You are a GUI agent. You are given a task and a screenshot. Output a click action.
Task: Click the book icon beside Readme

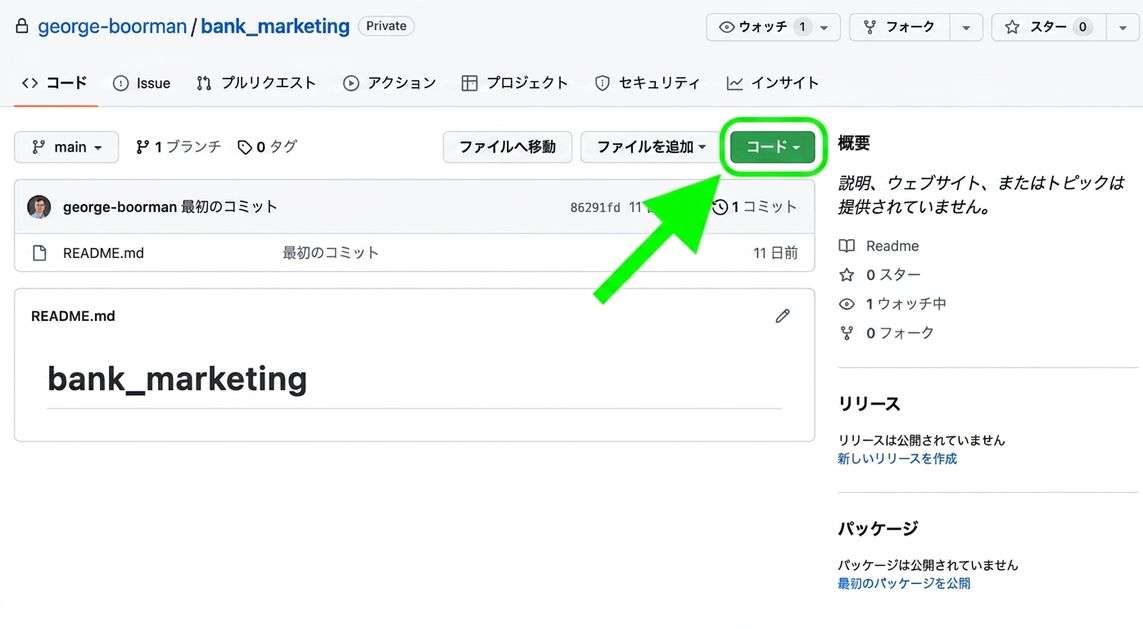(846, 246)
